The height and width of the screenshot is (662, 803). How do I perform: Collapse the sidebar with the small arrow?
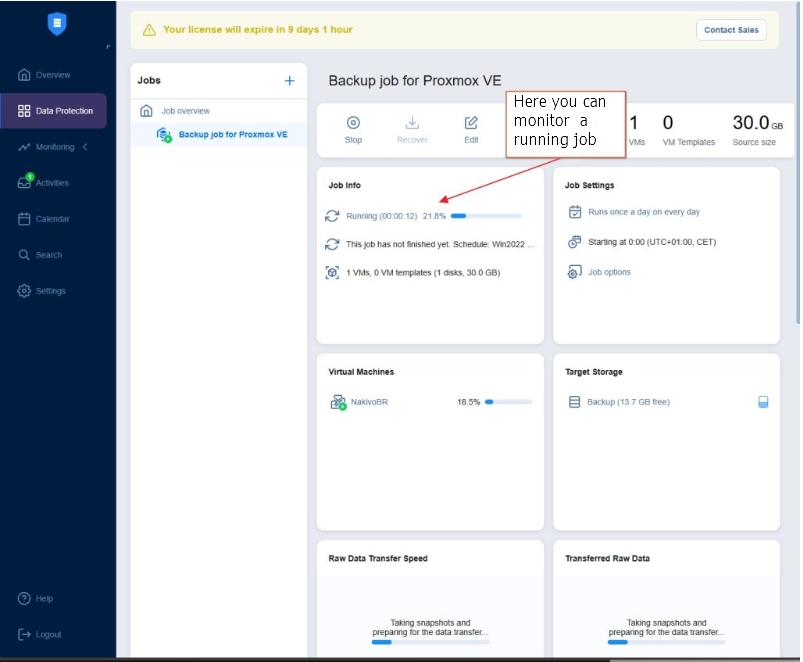[108, 47]
